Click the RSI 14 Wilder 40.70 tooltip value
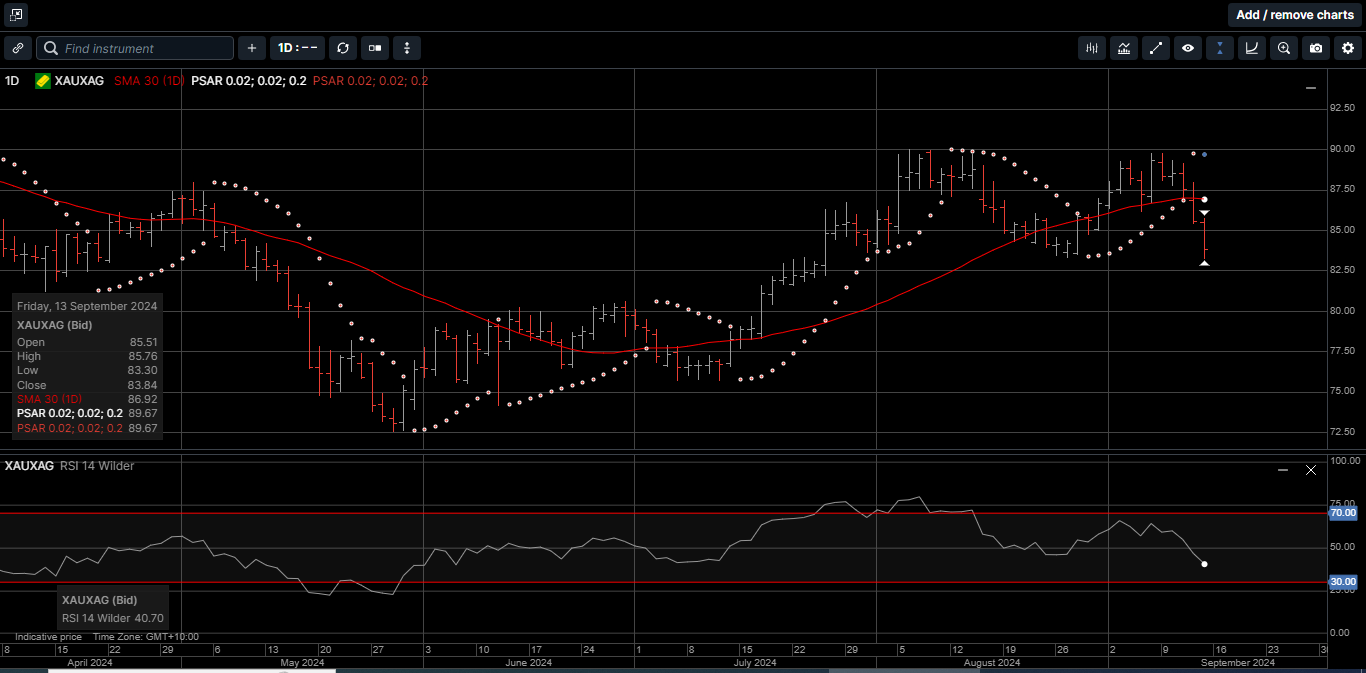 113,618
